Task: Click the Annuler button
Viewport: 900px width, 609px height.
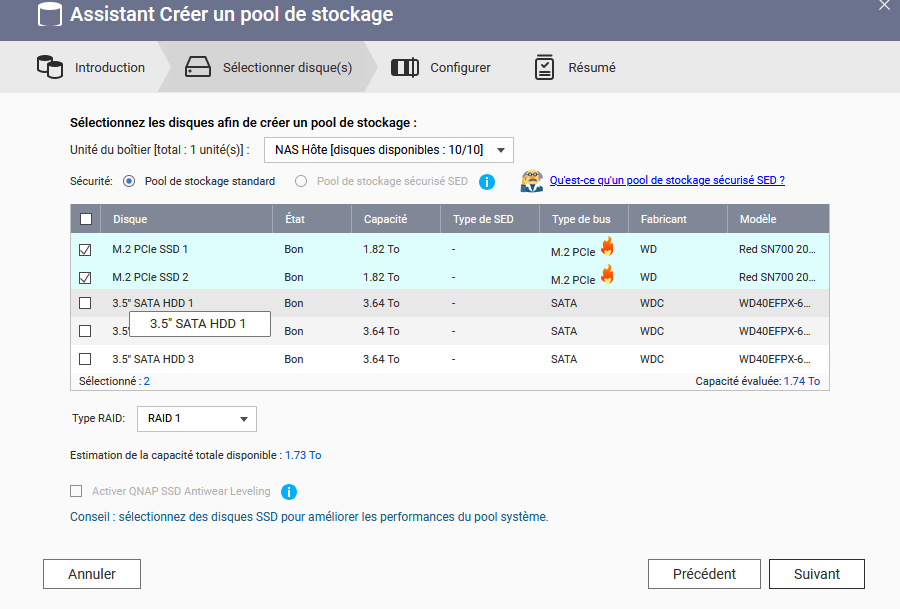Action: 92,574
